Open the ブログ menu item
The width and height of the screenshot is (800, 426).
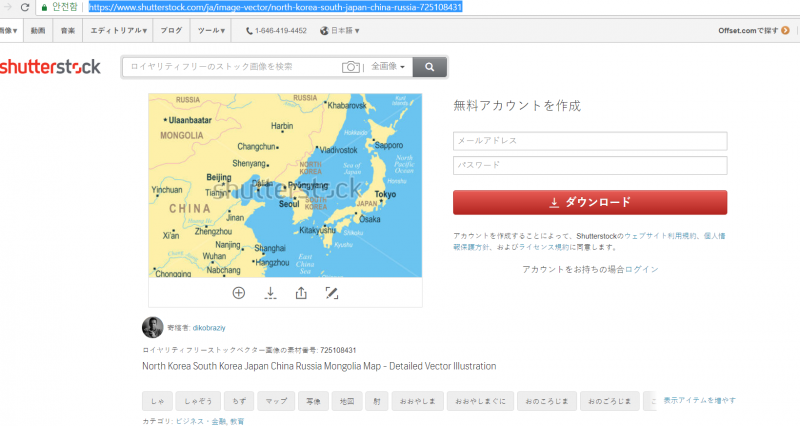click(171, 30)
